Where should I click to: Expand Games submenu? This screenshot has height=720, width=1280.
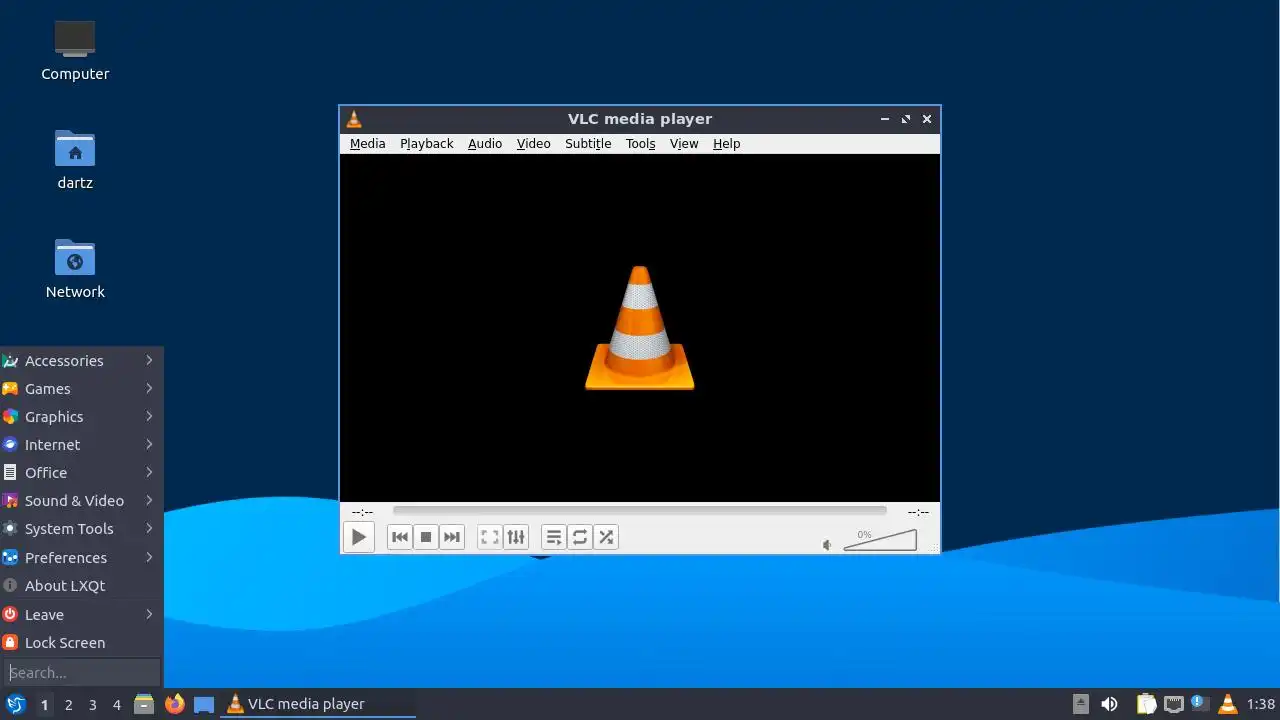point(81,389)
